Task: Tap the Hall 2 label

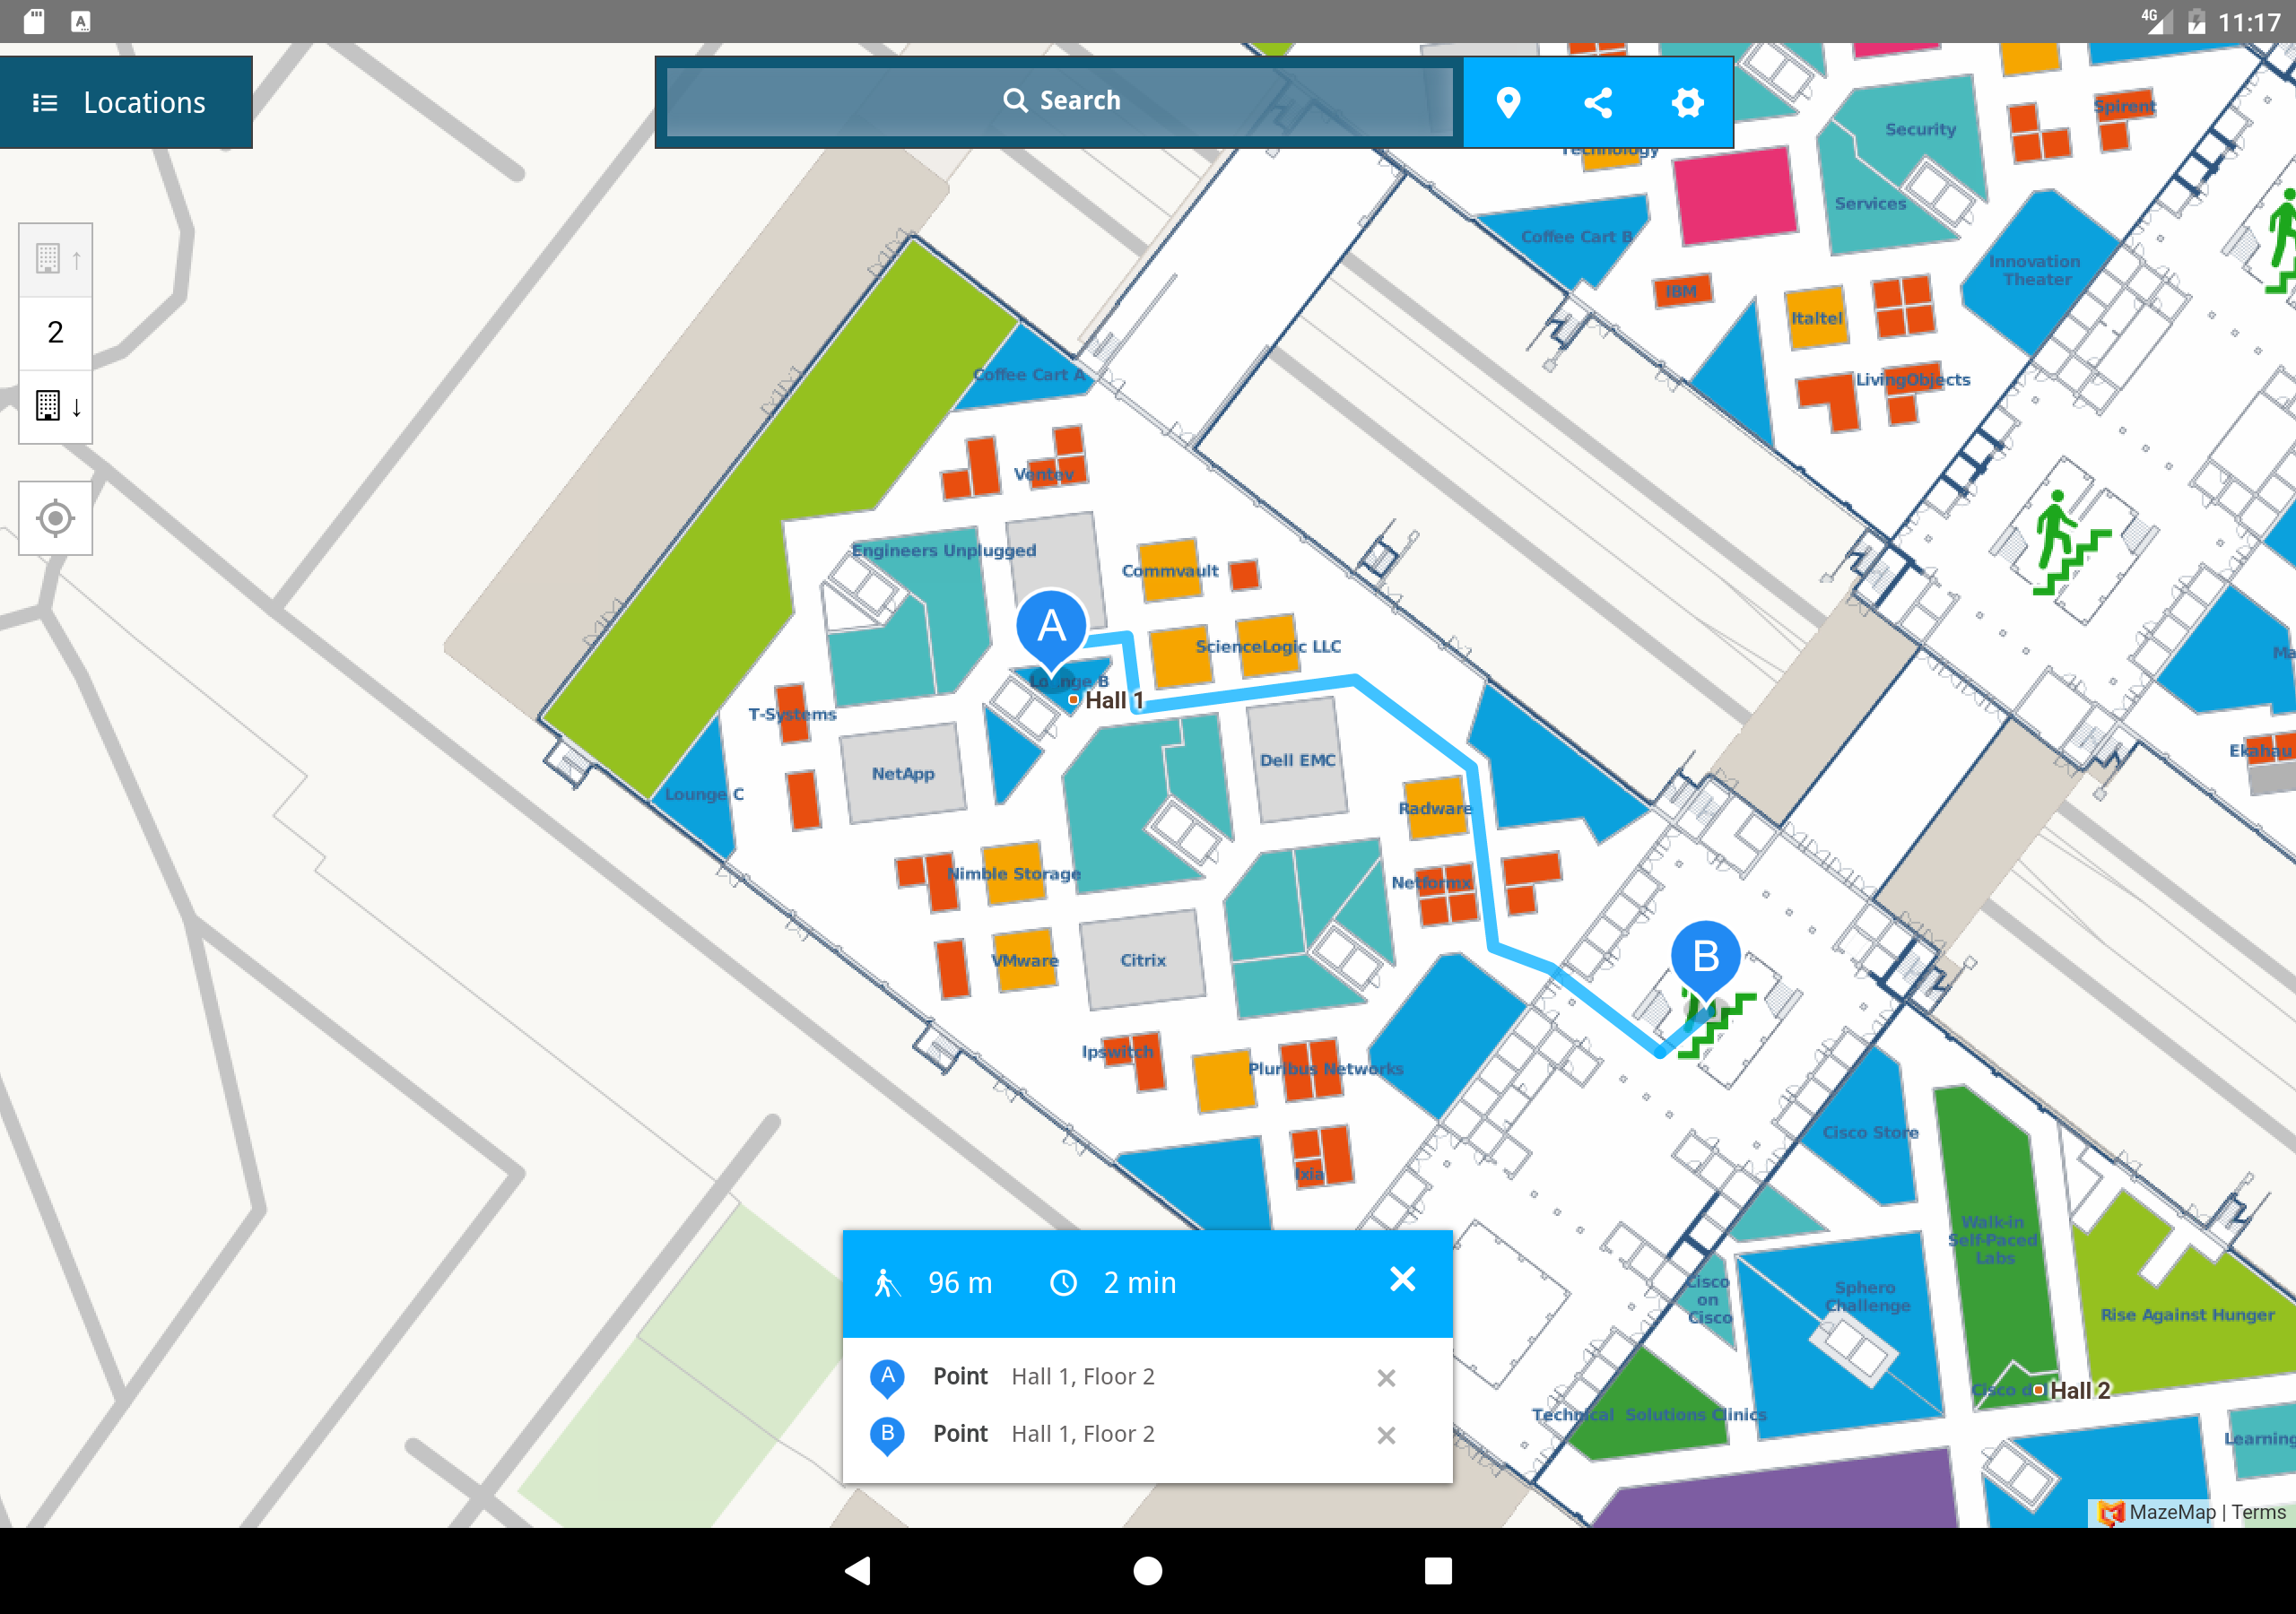Action: click(2080, 1391)
